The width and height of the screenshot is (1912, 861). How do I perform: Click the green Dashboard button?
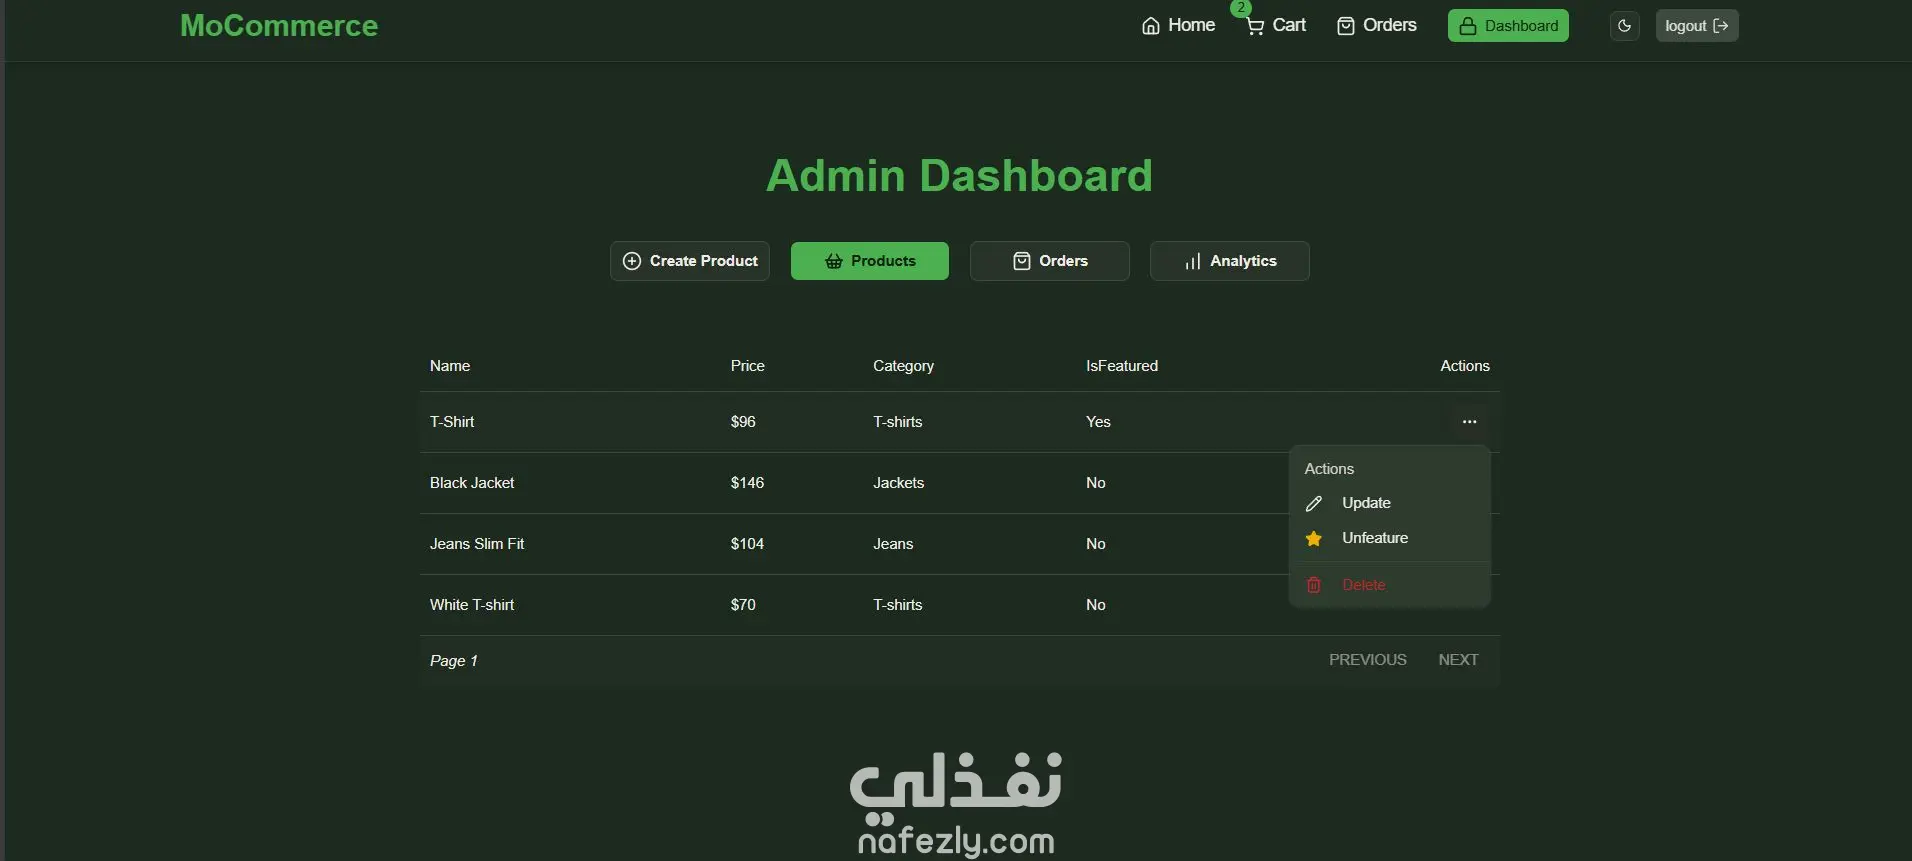(1508, 26)
